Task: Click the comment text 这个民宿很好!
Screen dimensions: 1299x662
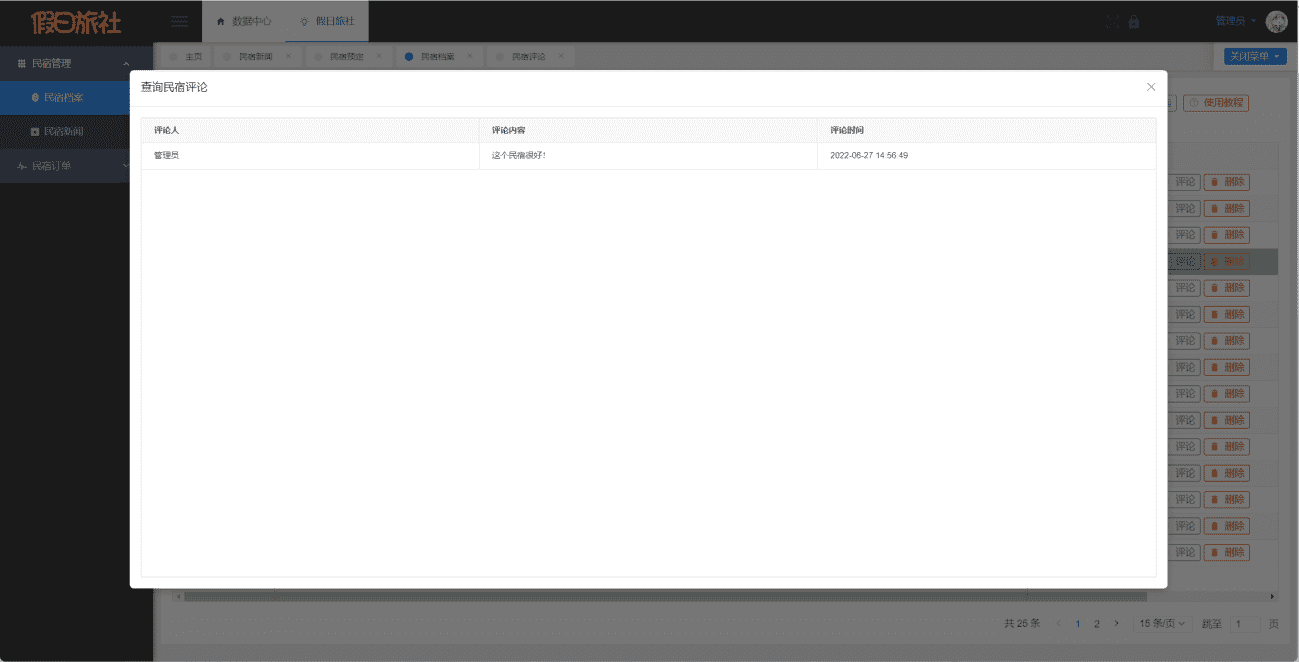Action: pyautogui.click(x=519, y=156)
